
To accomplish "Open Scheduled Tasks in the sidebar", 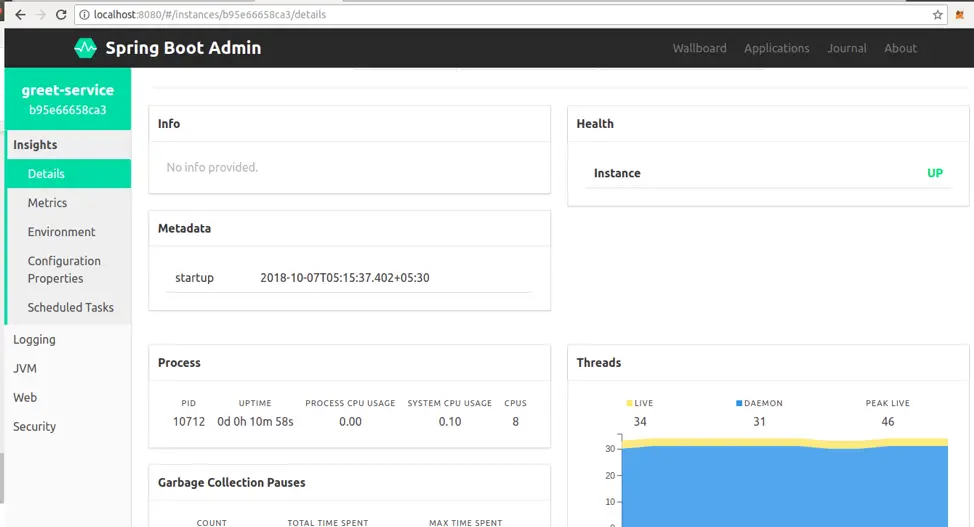I will [68, 307].
